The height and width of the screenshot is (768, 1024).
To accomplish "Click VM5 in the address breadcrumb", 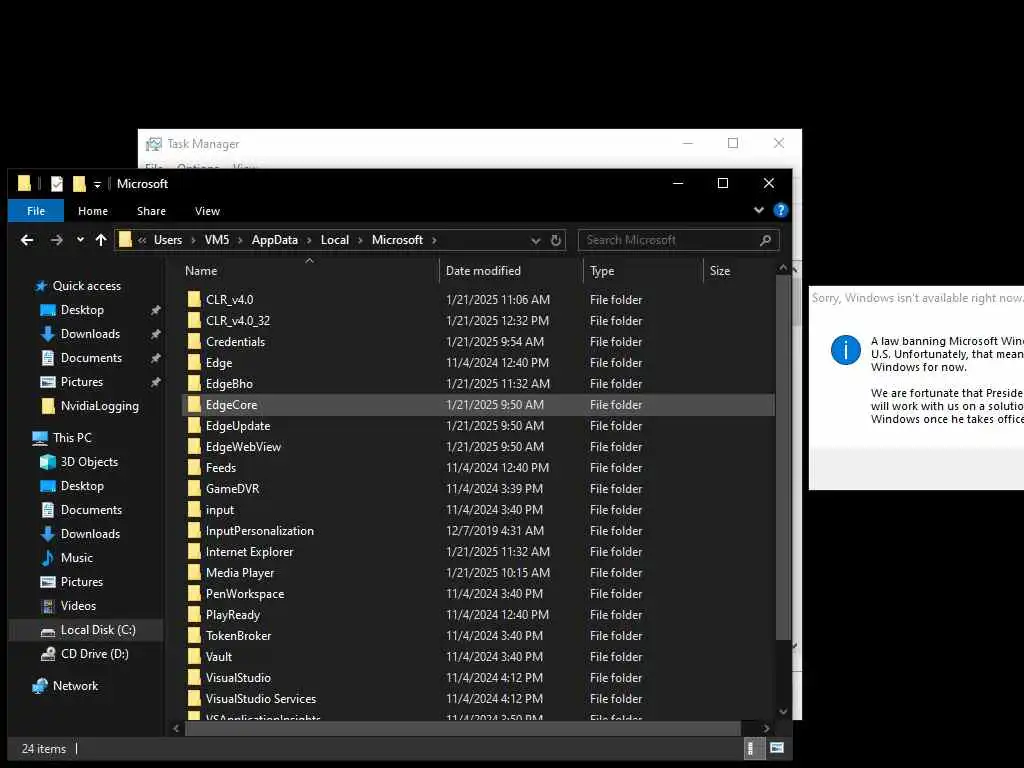I will point(217,240).
